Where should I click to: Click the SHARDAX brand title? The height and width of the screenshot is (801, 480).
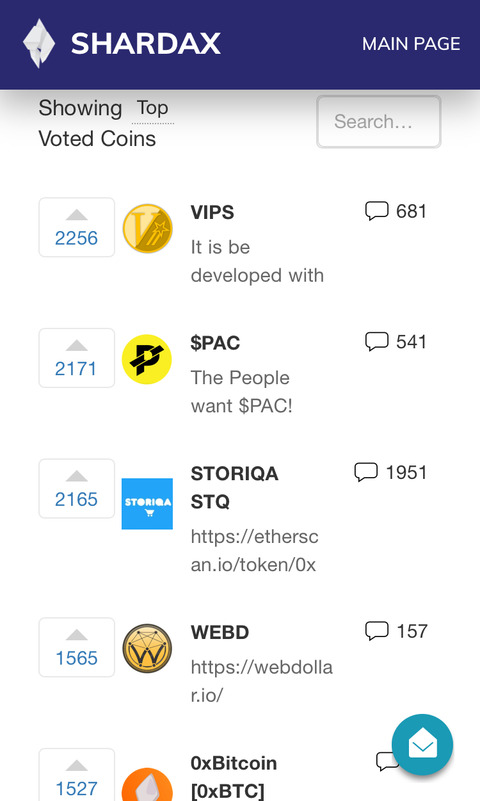point(146,44)
